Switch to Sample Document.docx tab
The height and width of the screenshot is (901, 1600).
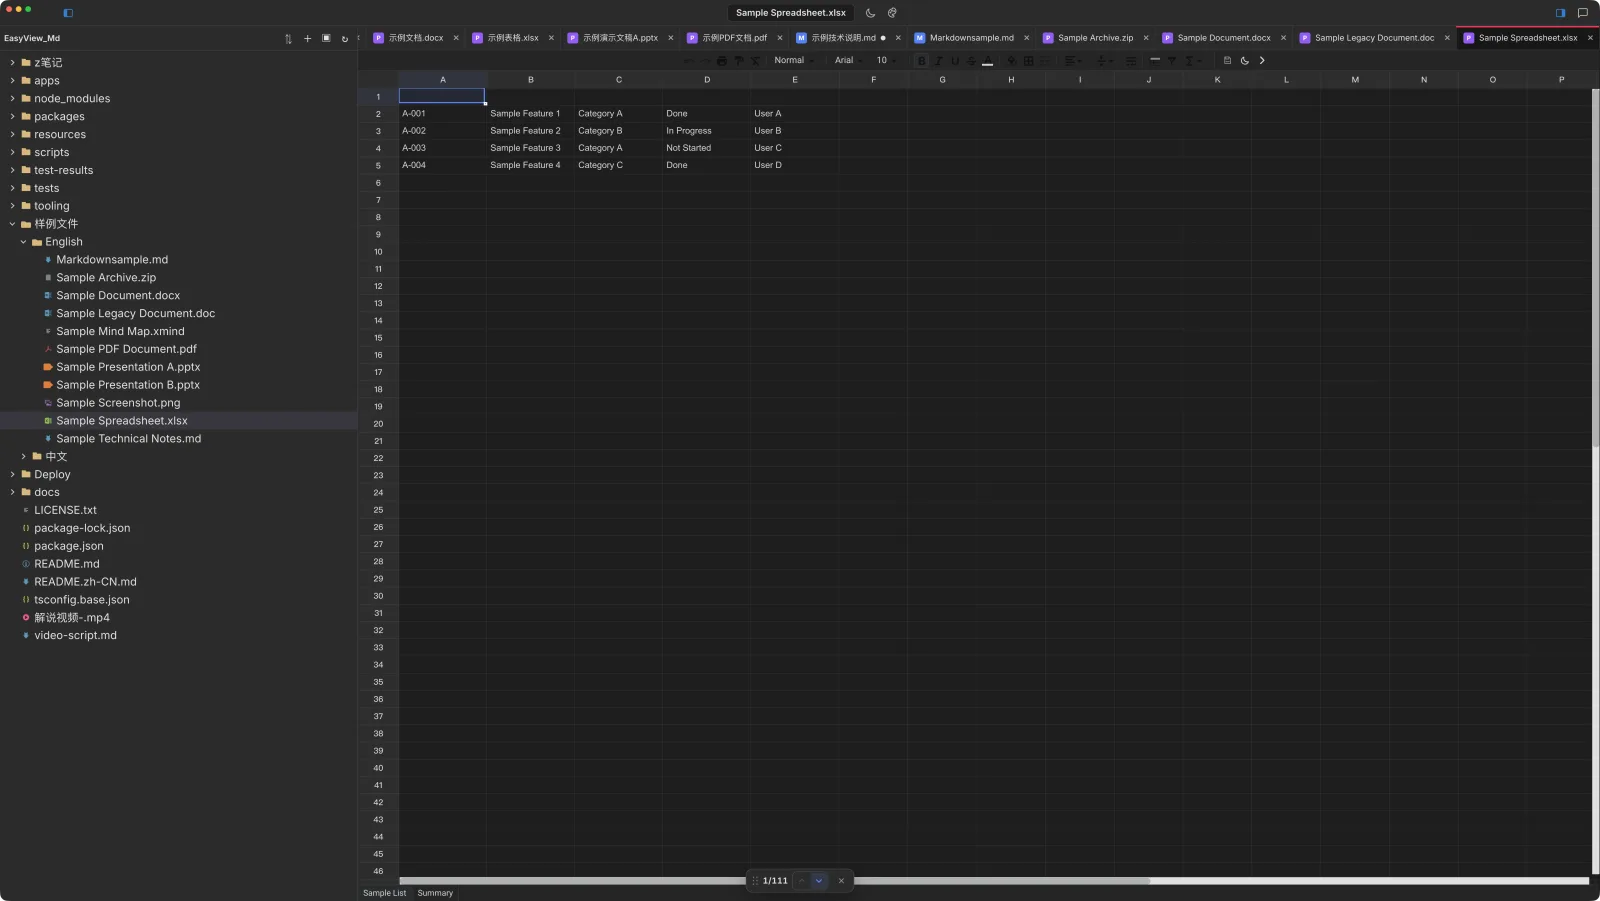click(1223, 38)
